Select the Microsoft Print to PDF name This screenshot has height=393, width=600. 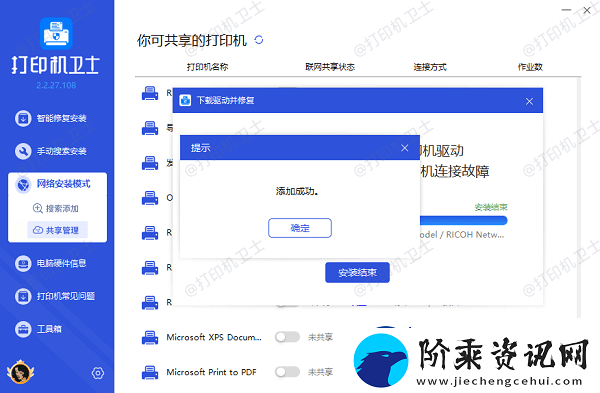pyautogui.click(x=211, y=372)
